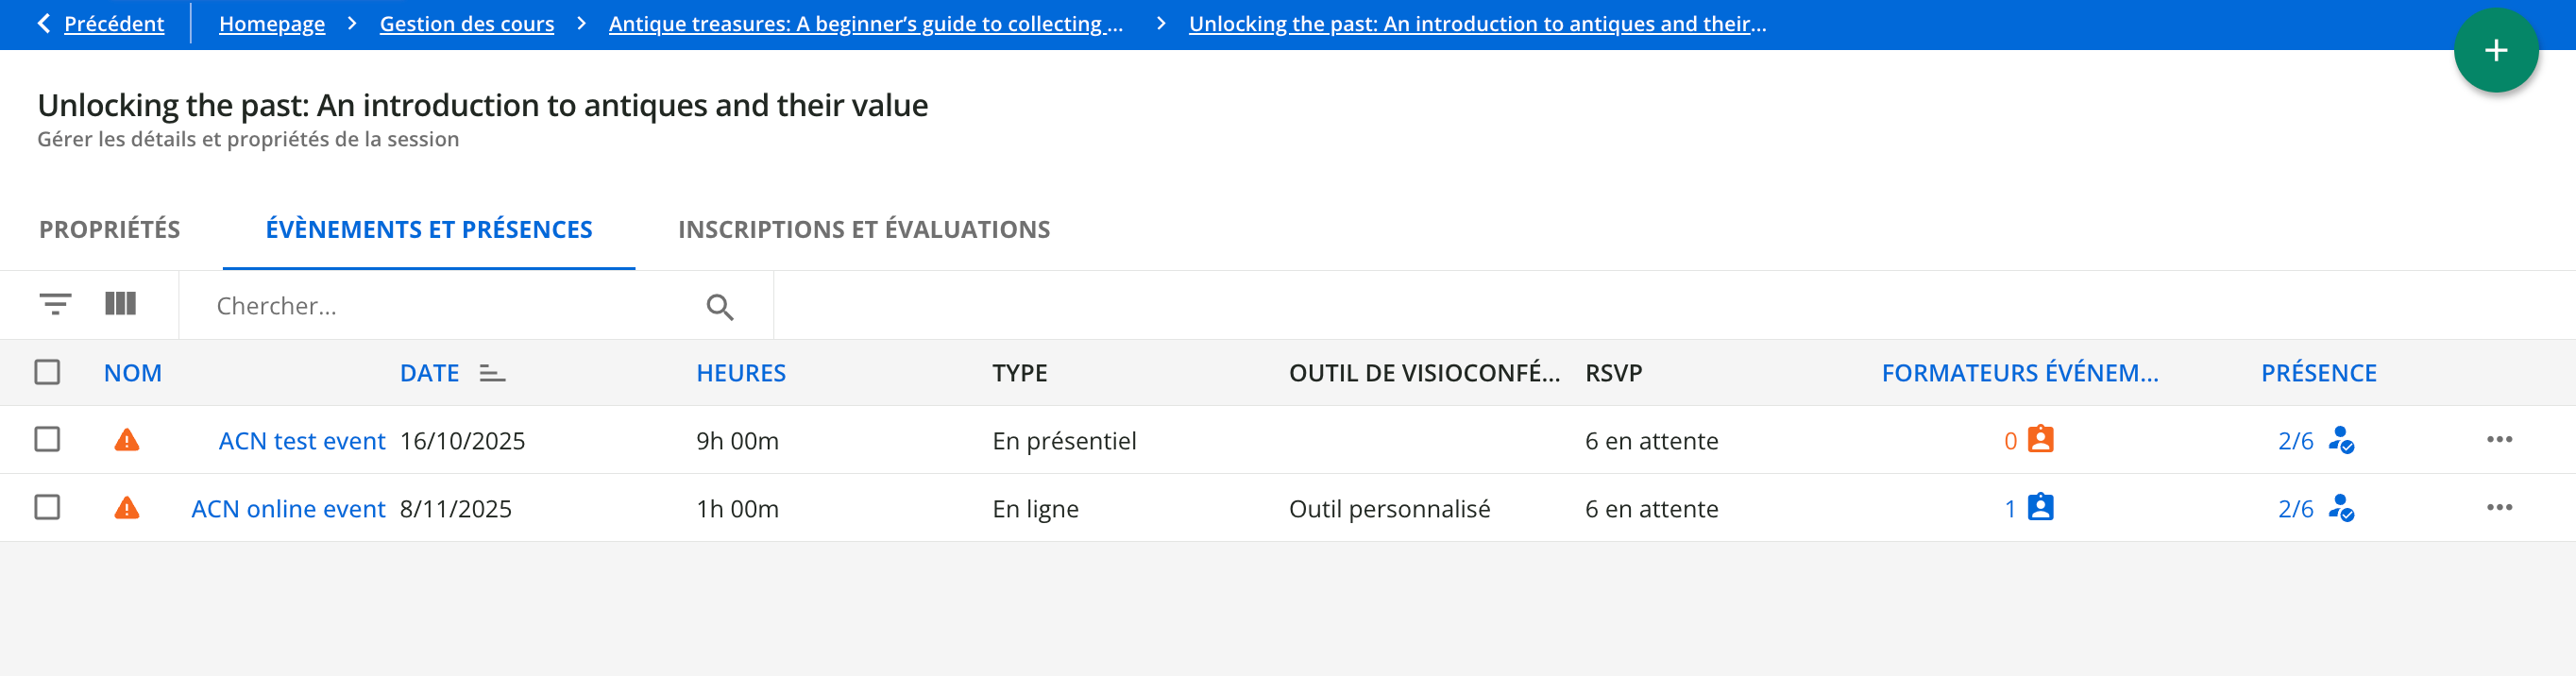The height and width of the screenshot is (676, 2576).
Task: Open more options for ACN test event
Action: point(2499,440)
